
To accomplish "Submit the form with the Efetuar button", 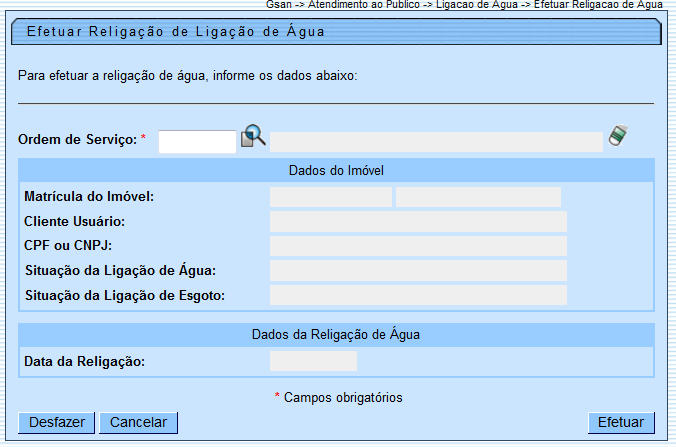I will tap(621, 422).
